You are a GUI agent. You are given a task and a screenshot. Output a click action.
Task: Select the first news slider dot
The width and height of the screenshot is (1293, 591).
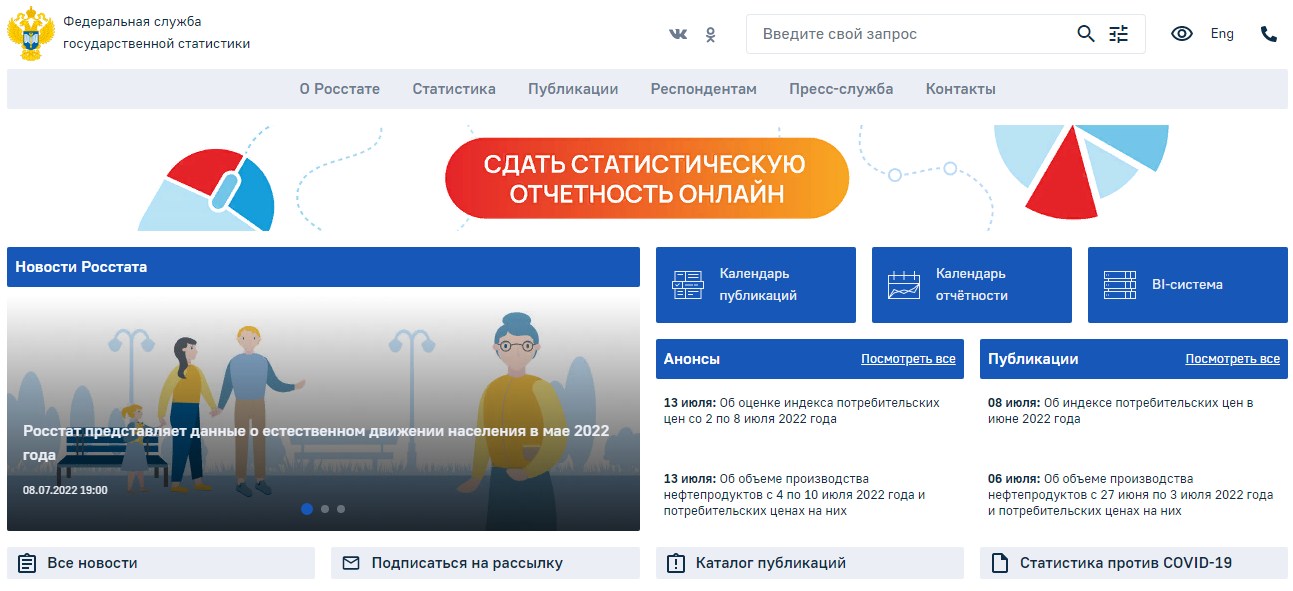307,509
